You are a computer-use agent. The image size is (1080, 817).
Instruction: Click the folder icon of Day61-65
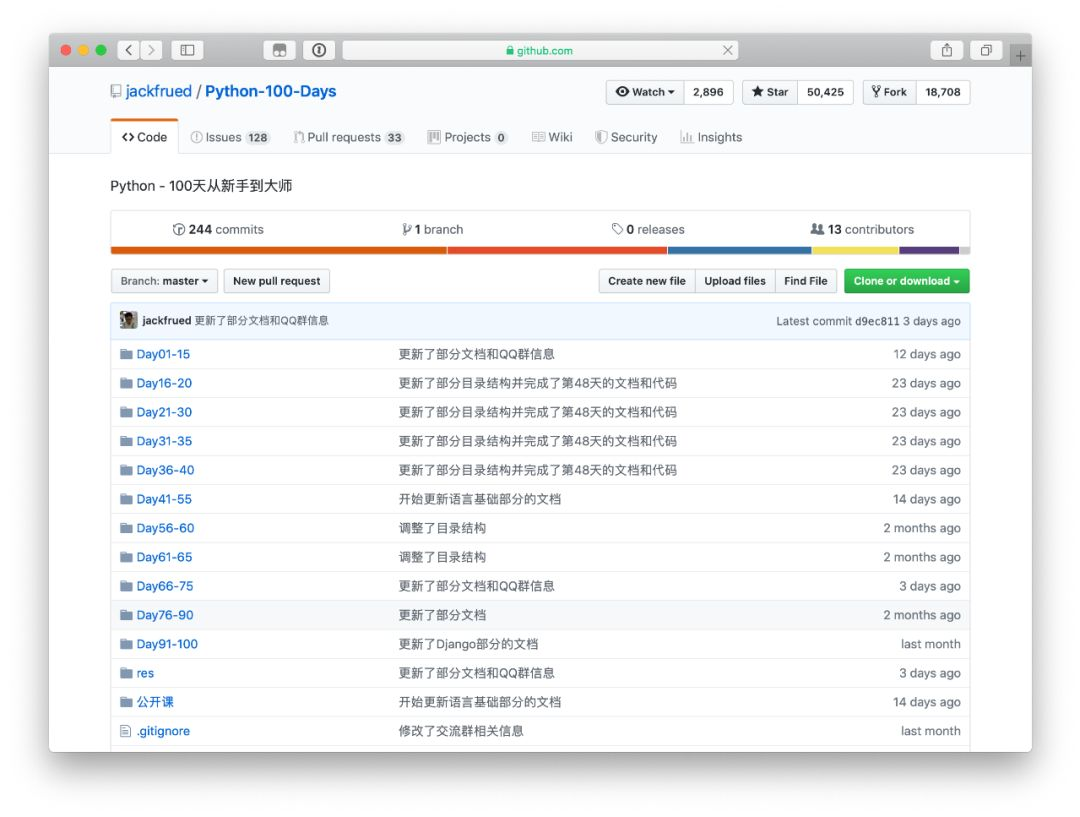126,557
